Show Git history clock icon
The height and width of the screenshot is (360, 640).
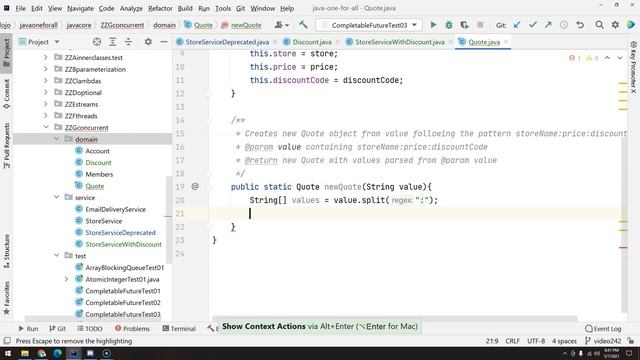(564, 25)
